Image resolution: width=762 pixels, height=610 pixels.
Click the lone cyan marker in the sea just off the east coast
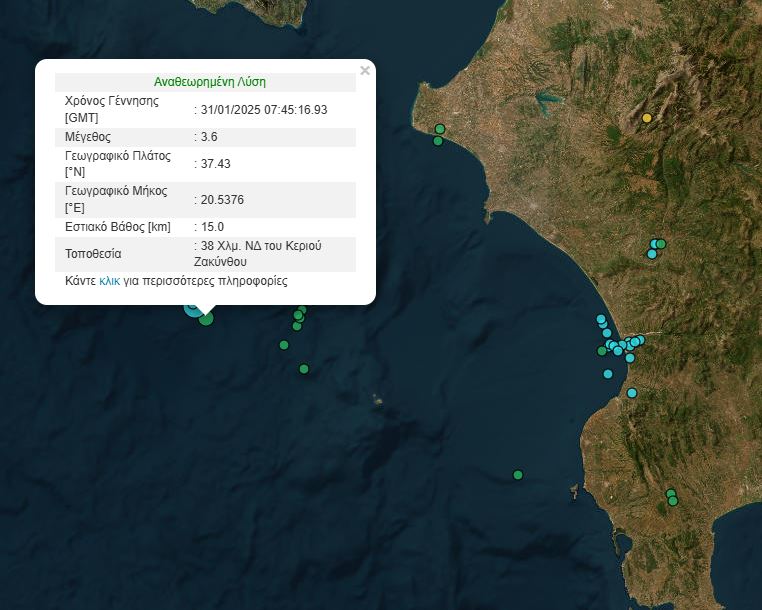tap(608, 374)
